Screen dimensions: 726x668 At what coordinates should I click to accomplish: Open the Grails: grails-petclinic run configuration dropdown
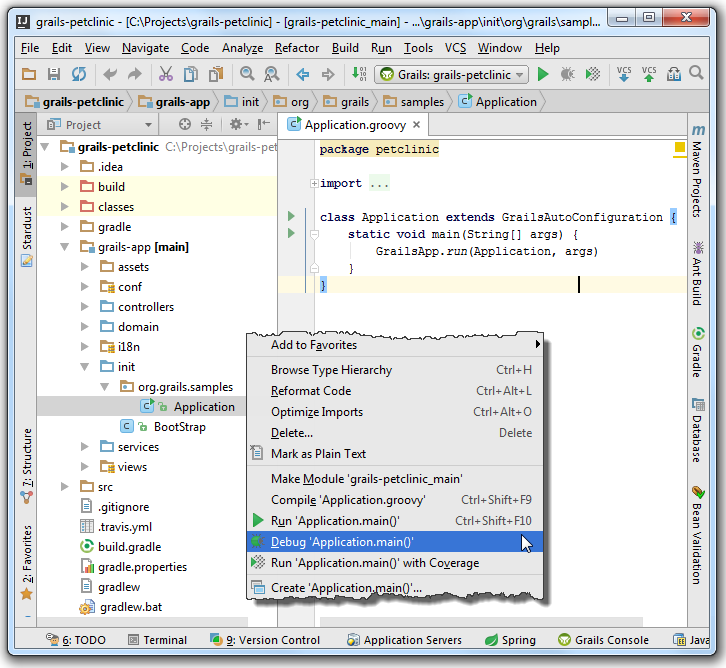453,74
